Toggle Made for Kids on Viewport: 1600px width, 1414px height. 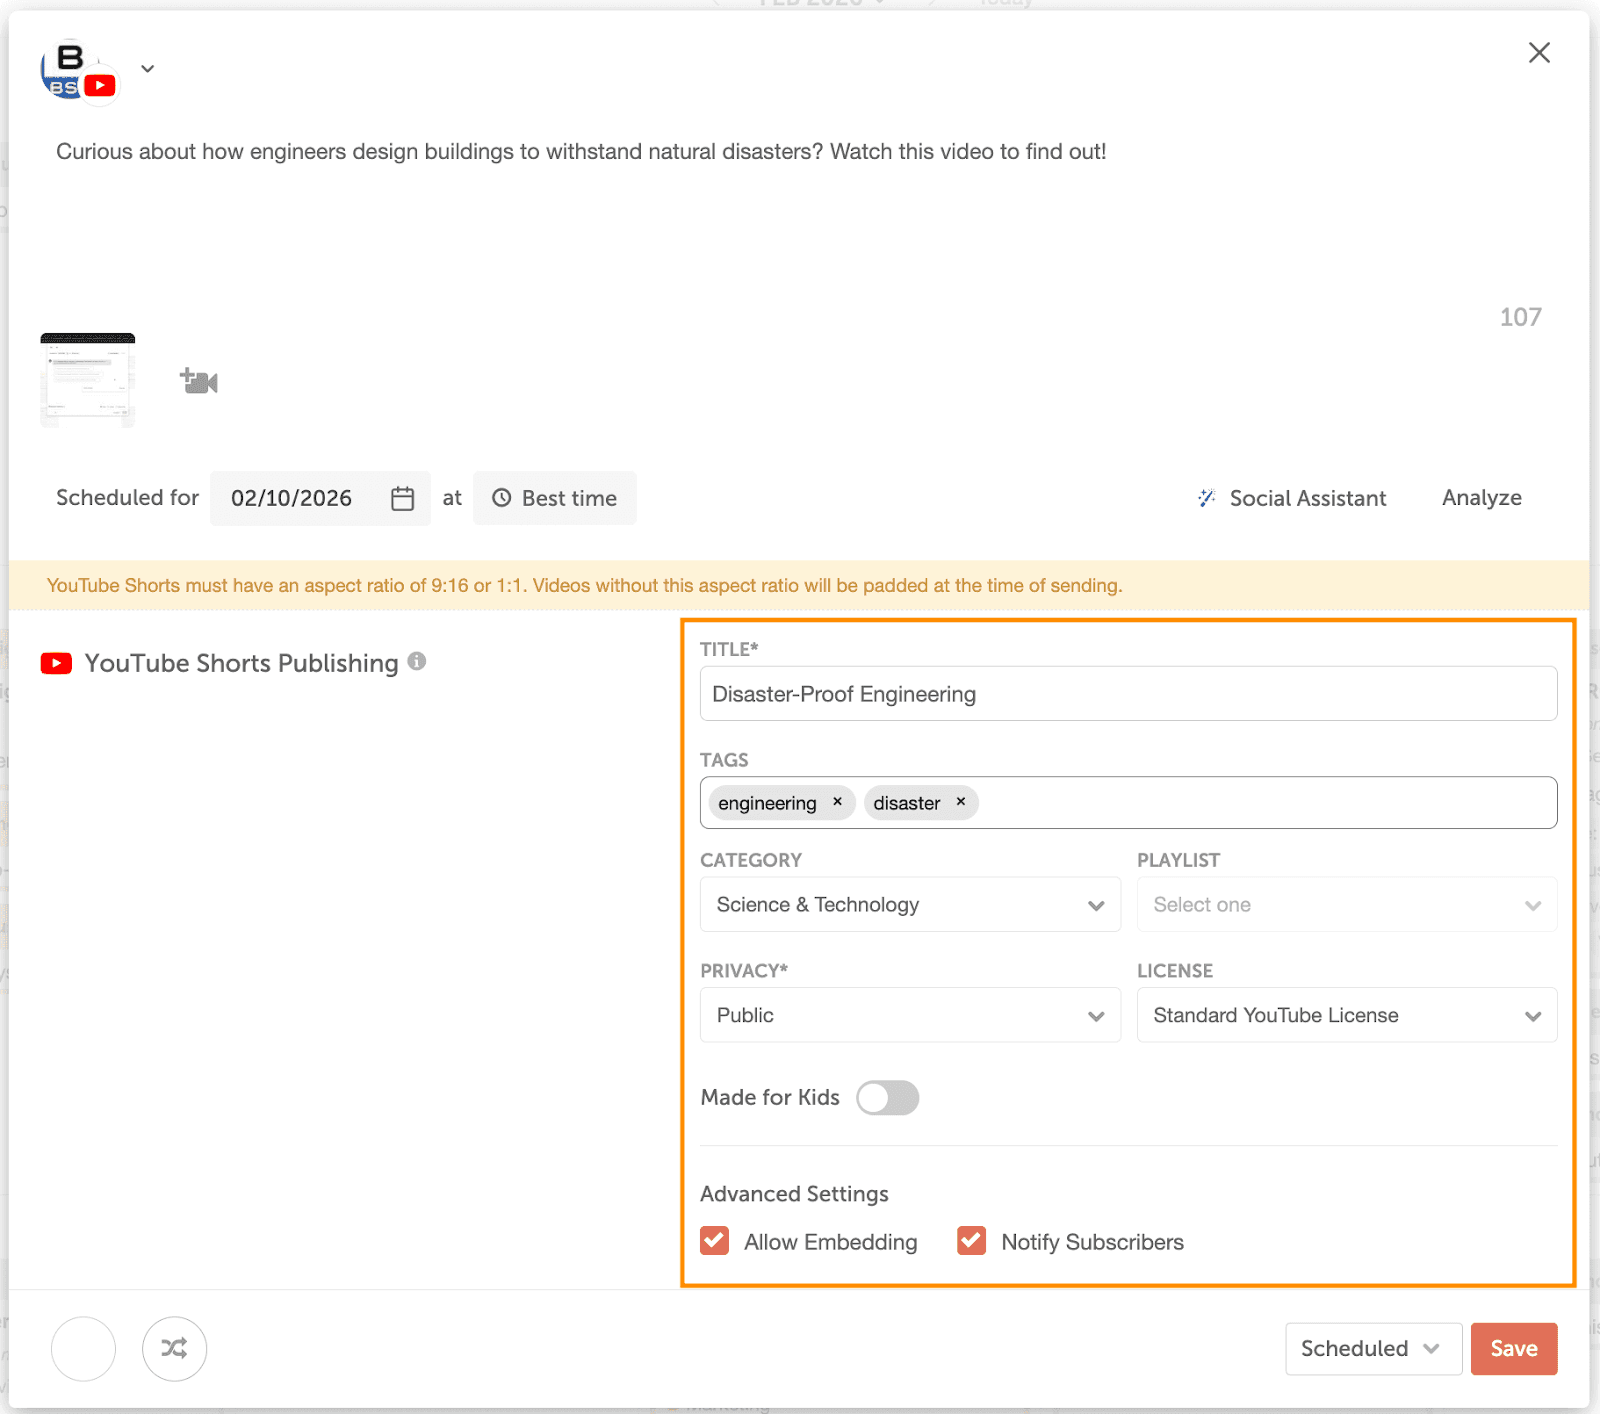click(887, 1097)
